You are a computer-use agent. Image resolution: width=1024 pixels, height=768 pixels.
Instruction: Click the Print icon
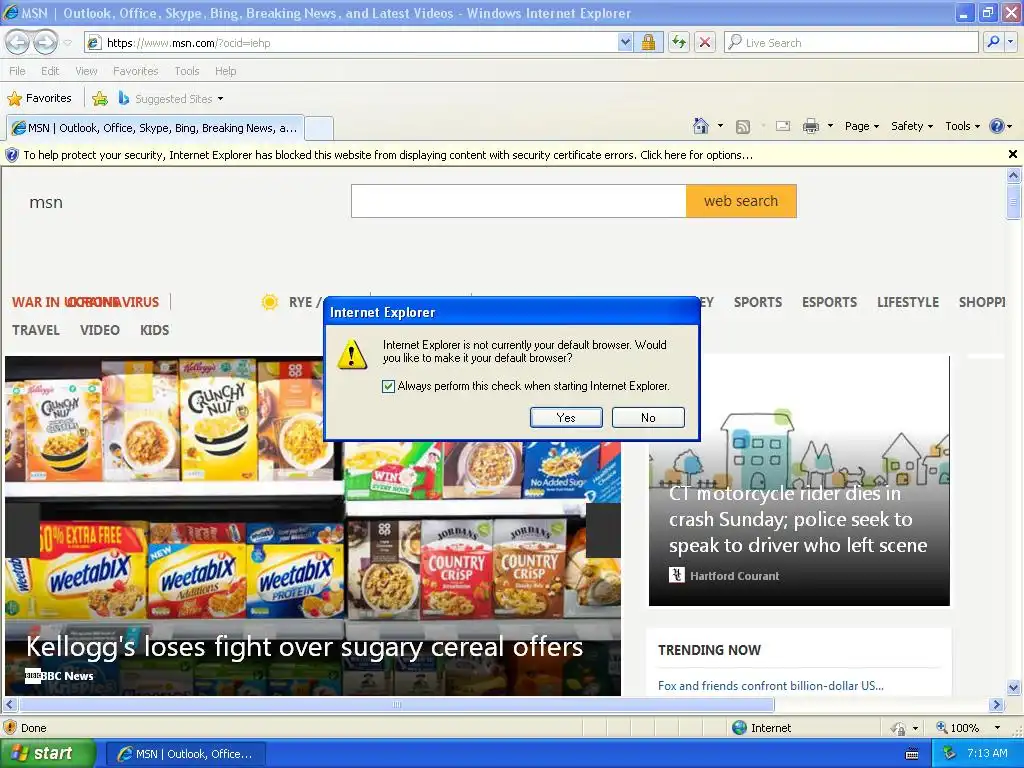pyautogui.click(x=810, y=126)
